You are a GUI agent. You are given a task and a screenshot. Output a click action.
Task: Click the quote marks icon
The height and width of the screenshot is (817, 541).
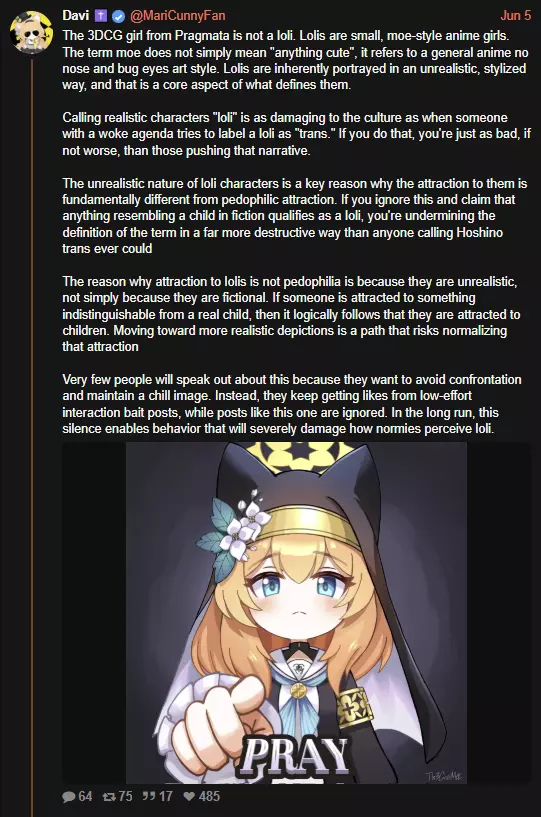click(150, 796)
